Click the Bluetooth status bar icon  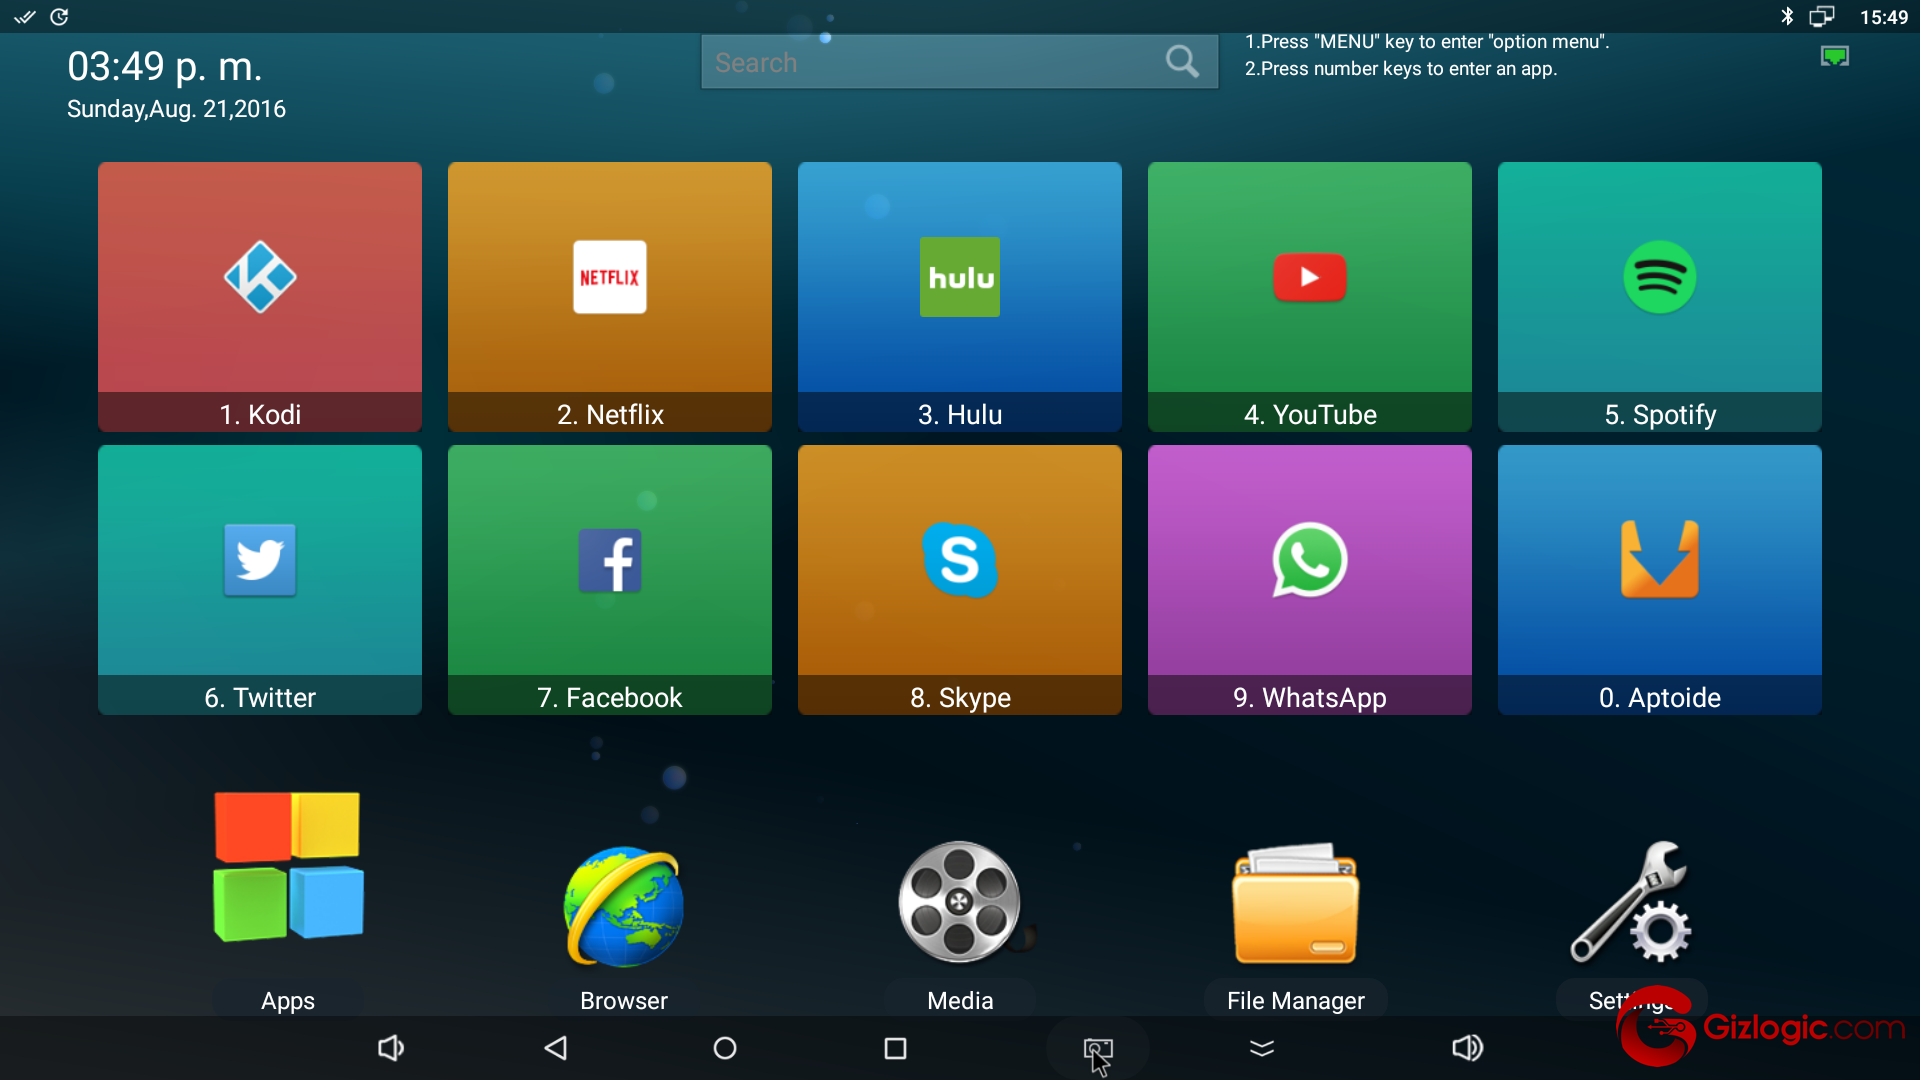pos(1787,17)
